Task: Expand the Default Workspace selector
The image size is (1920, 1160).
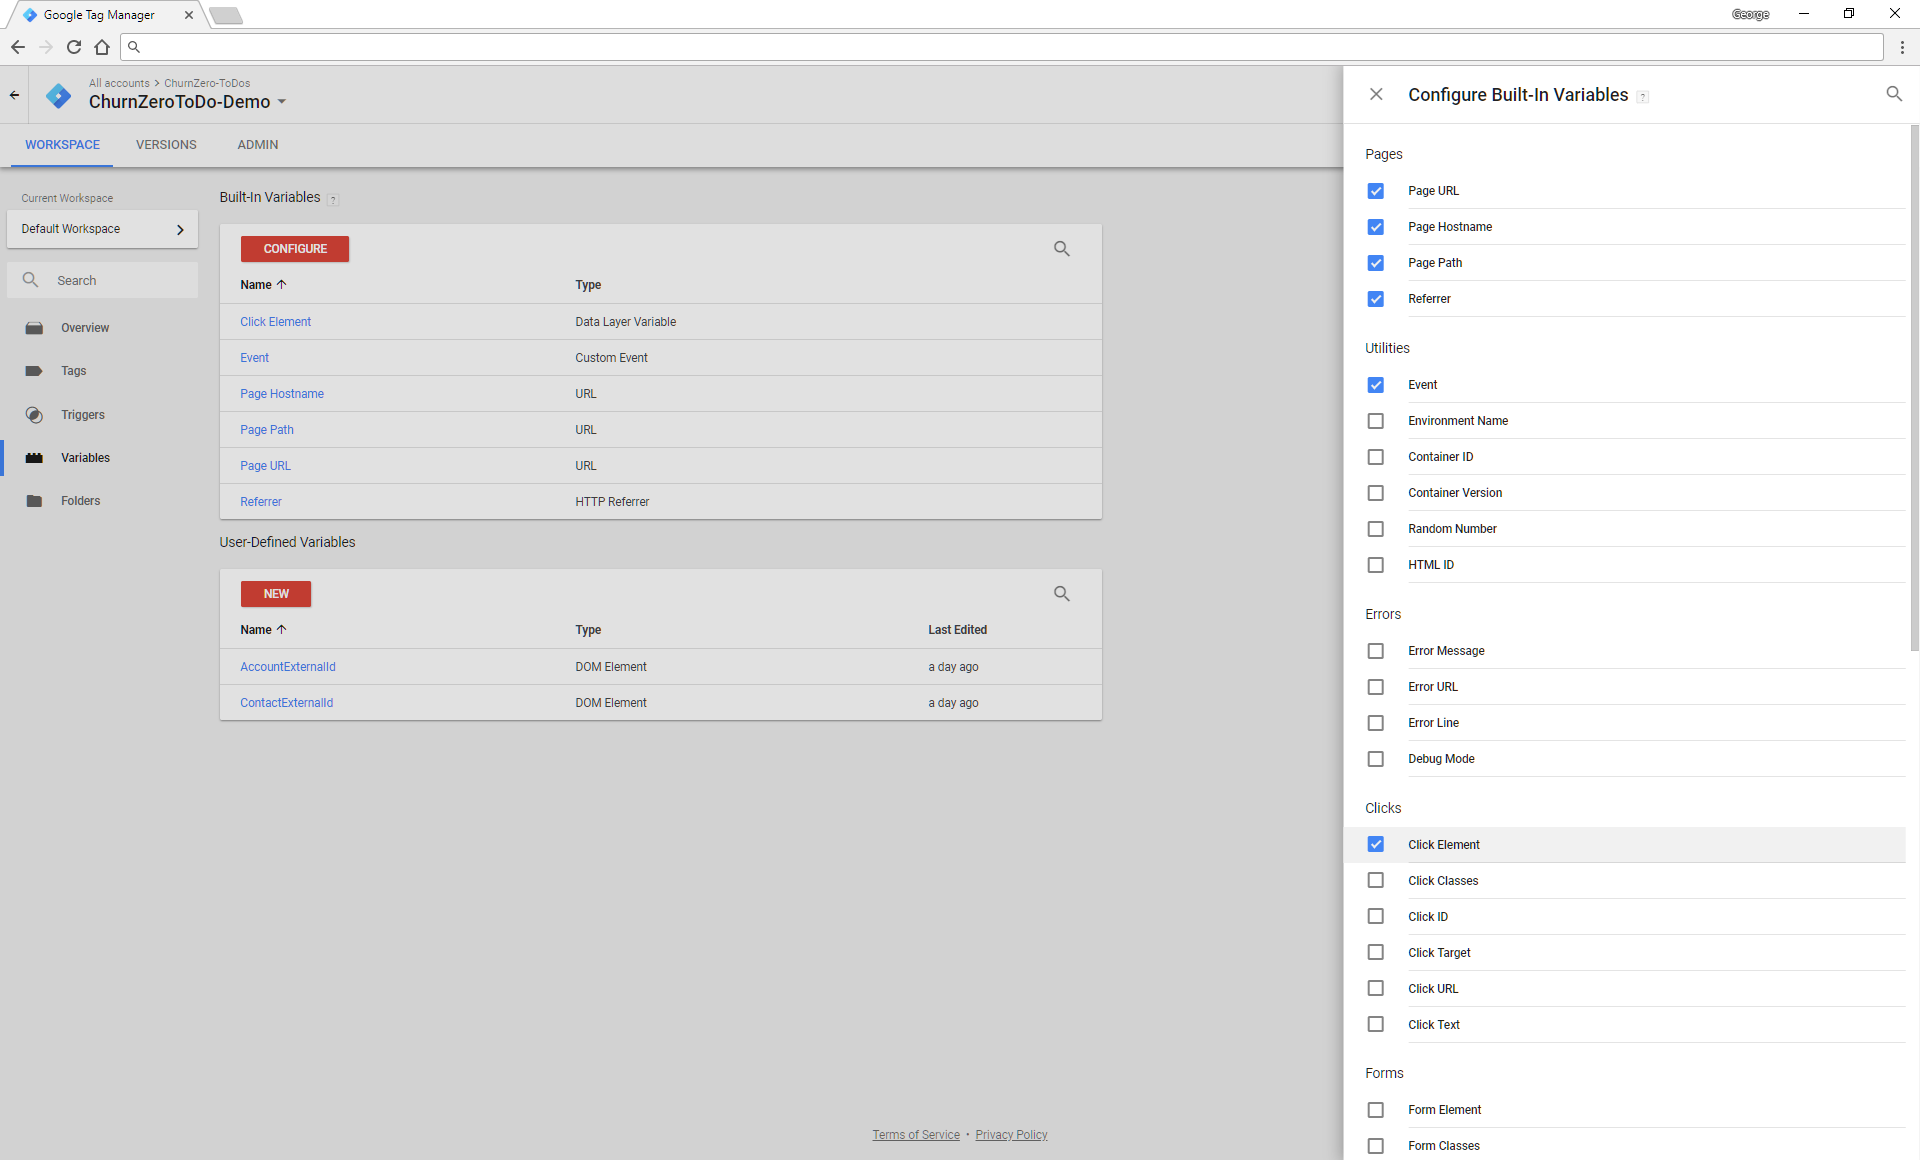Action: tap(102, 229)
